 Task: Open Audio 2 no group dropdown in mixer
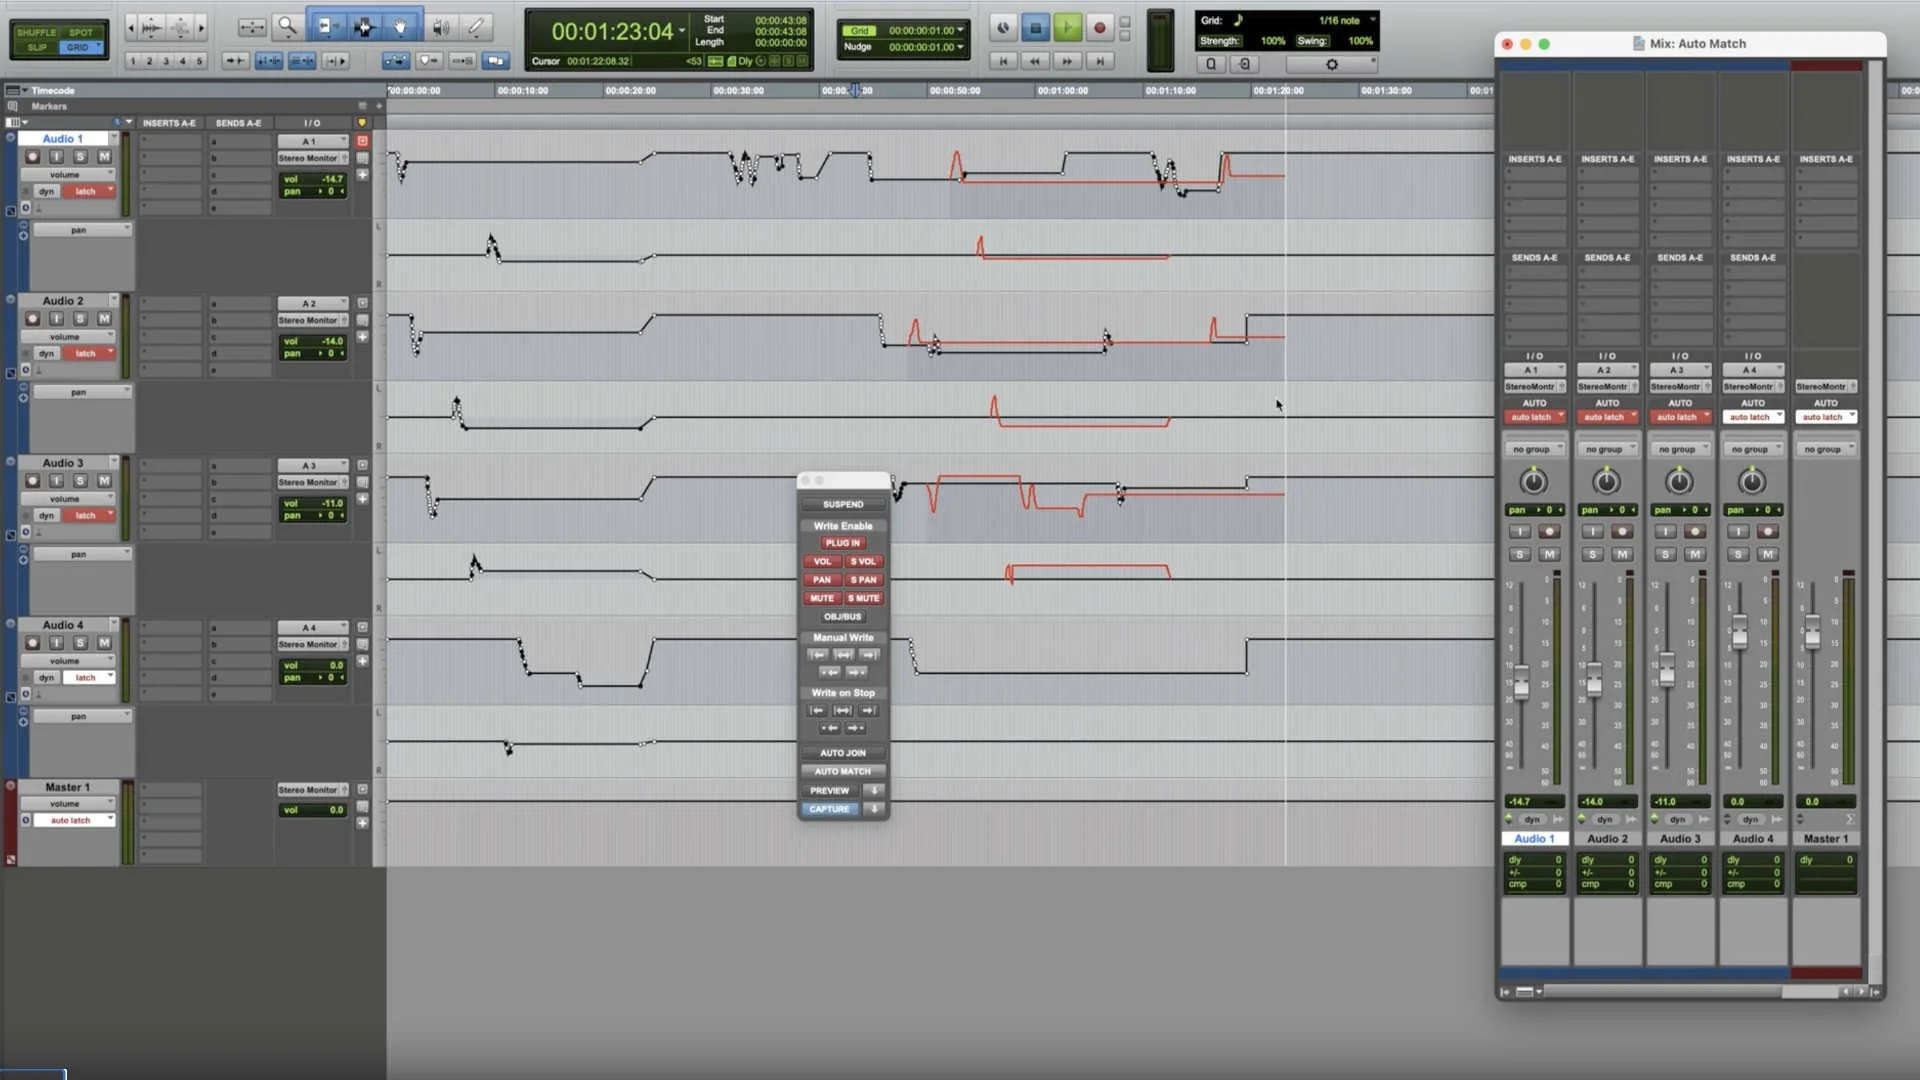[x=1607, y=449]
